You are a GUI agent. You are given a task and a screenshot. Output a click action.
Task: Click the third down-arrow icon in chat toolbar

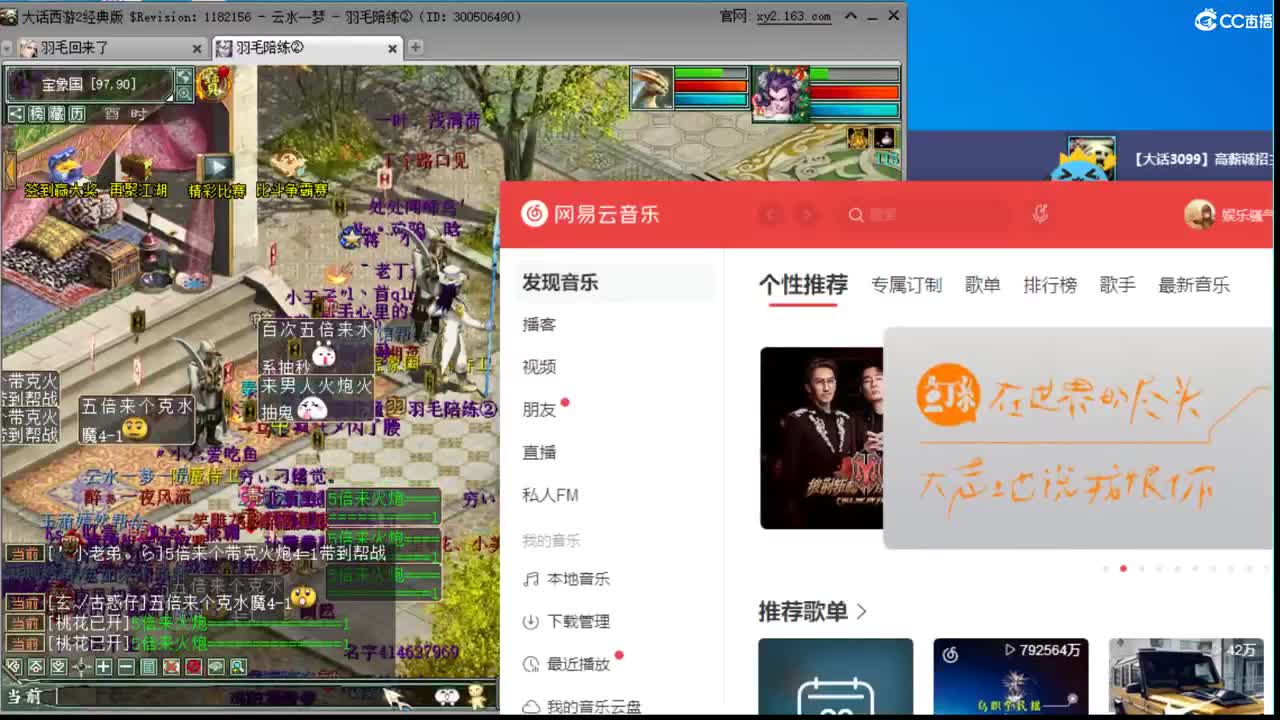click(59, 667)
